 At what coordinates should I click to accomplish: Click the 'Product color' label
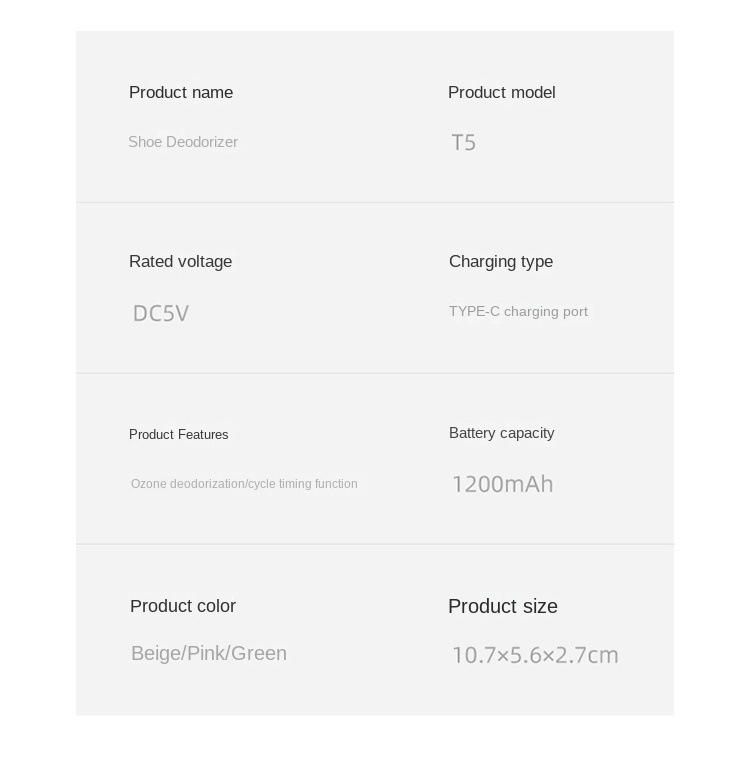click(x=183, y=606)
